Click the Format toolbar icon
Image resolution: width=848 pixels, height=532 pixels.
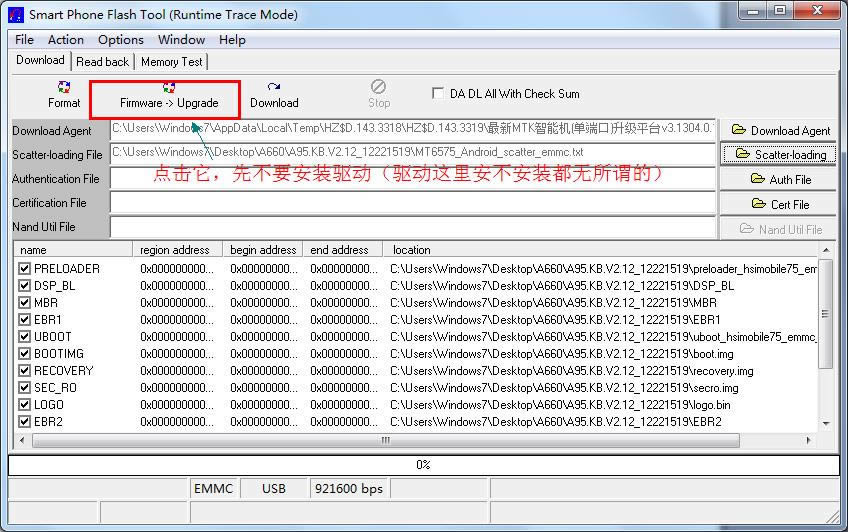[x=64, y=95]
